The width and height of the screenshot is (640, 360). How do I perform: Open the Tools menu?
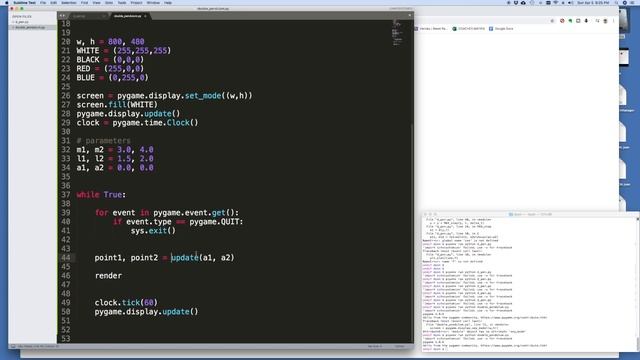(x=122, y=2)
